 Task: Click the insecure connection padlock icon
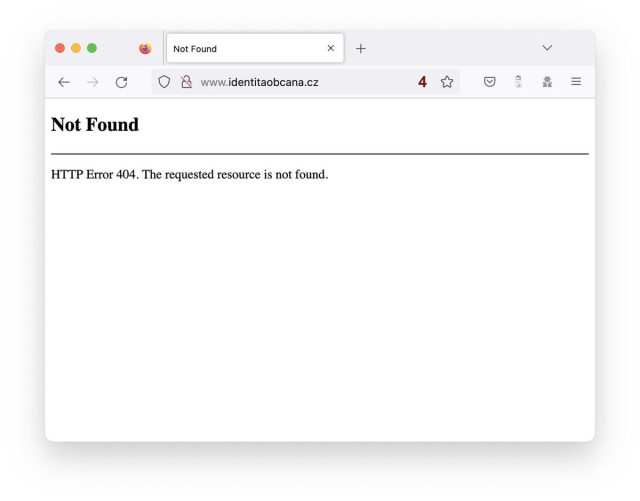(x=186, y=82)
